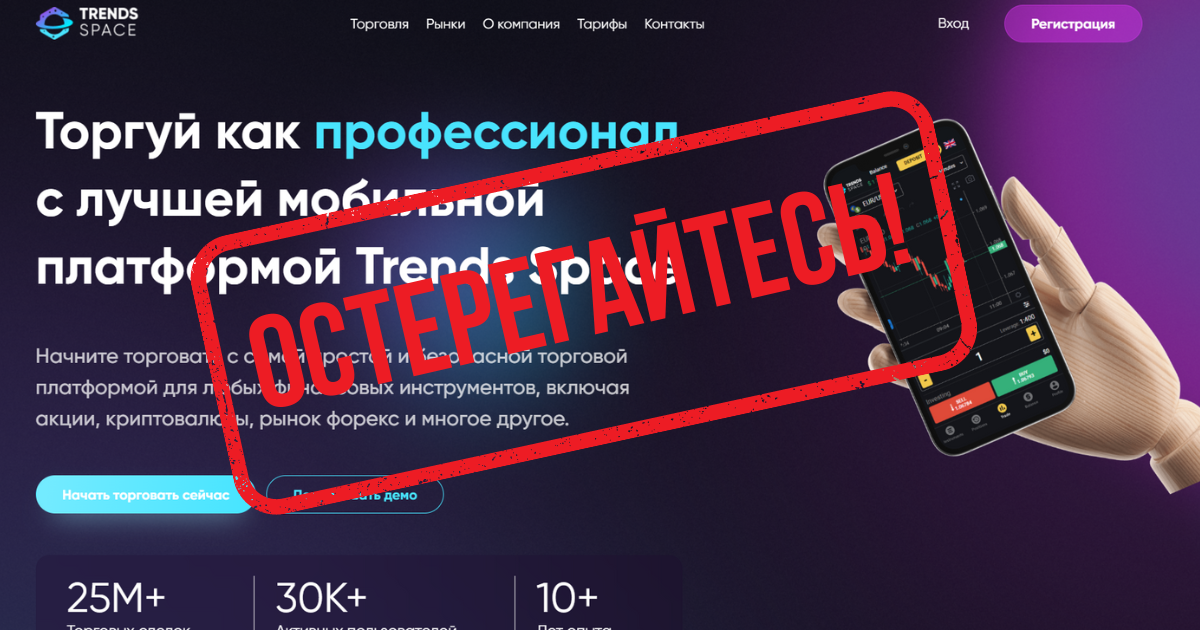Viewport: 1200px width, 630px height.
Task: Click the chart screenshot camera icon
Action: (x=970, y=179)
